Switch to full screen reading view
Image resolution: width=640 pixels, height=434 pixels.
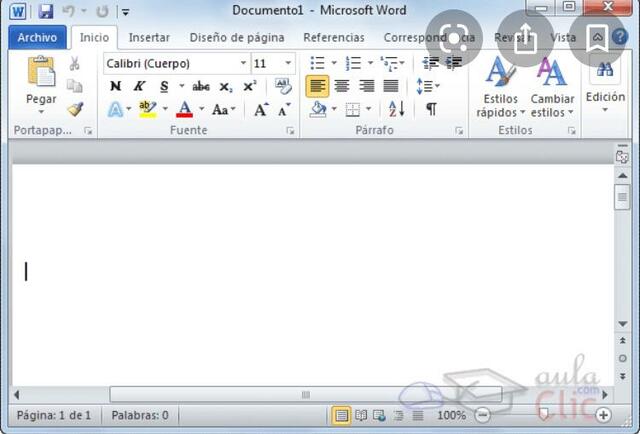click(361, 416)
